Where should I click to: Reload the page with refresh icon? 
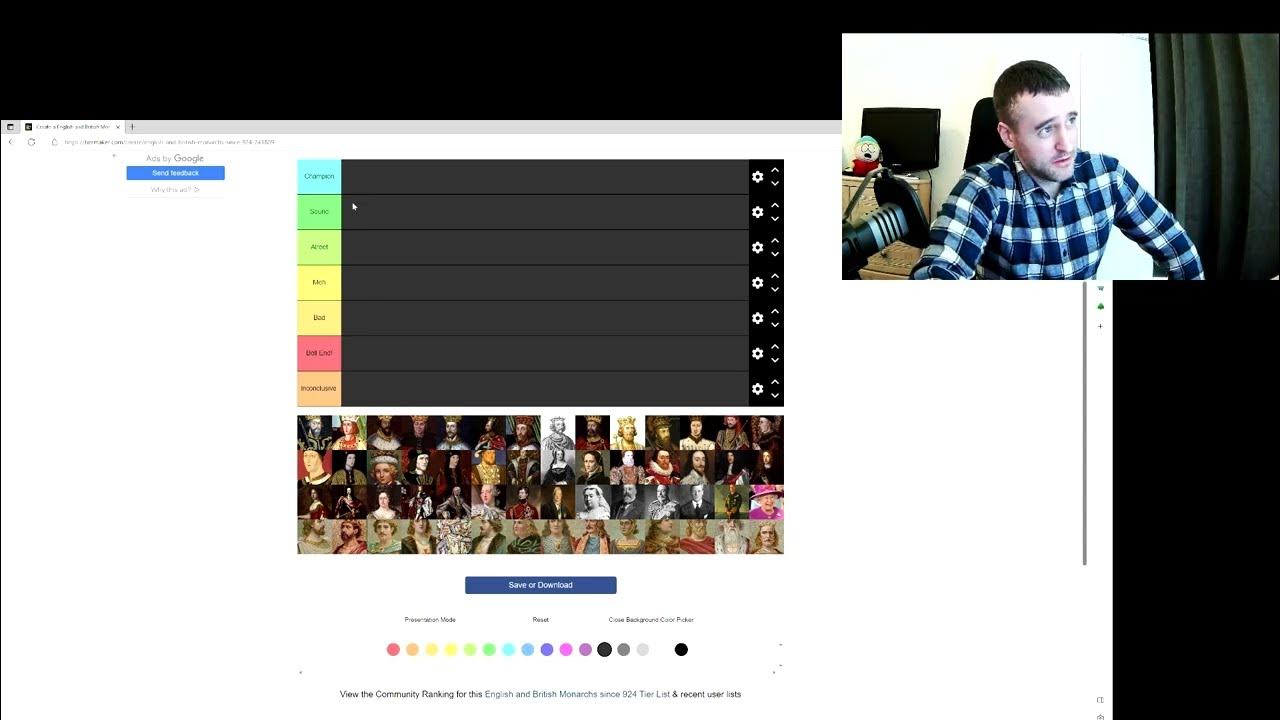(31, 142)
